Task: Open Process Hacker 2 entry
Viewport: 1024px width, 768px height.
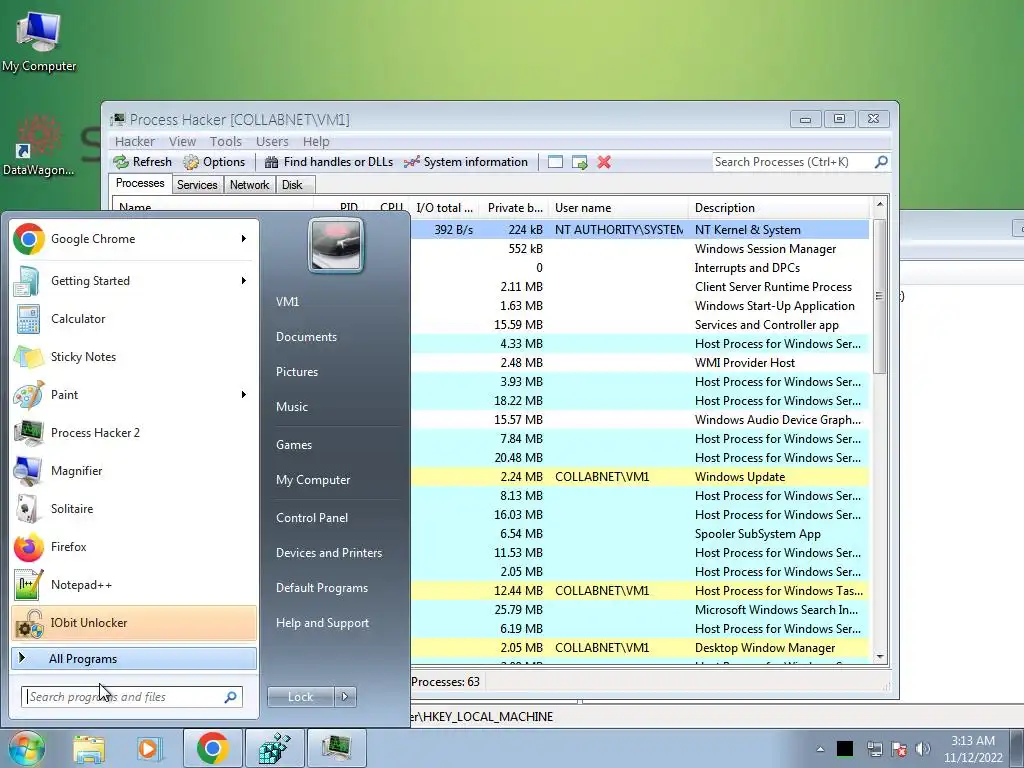Action: point(134,432)
